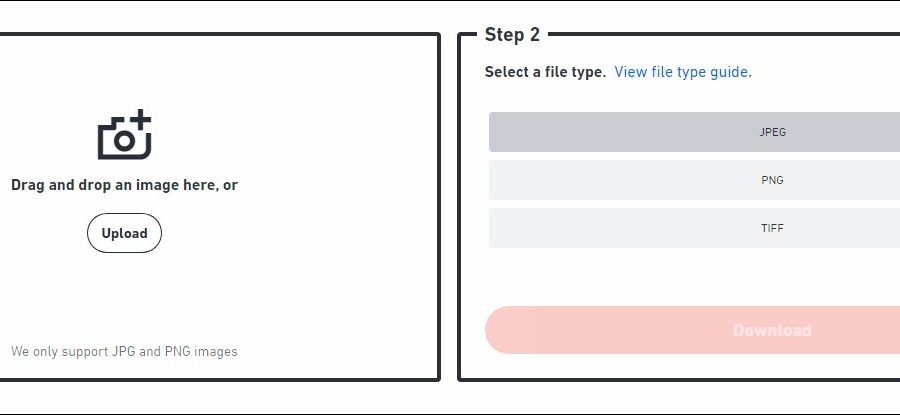Viewport: 900px width, 415px height.
Task: Open the View file type guide link
Action: click(x=682, y=72)
